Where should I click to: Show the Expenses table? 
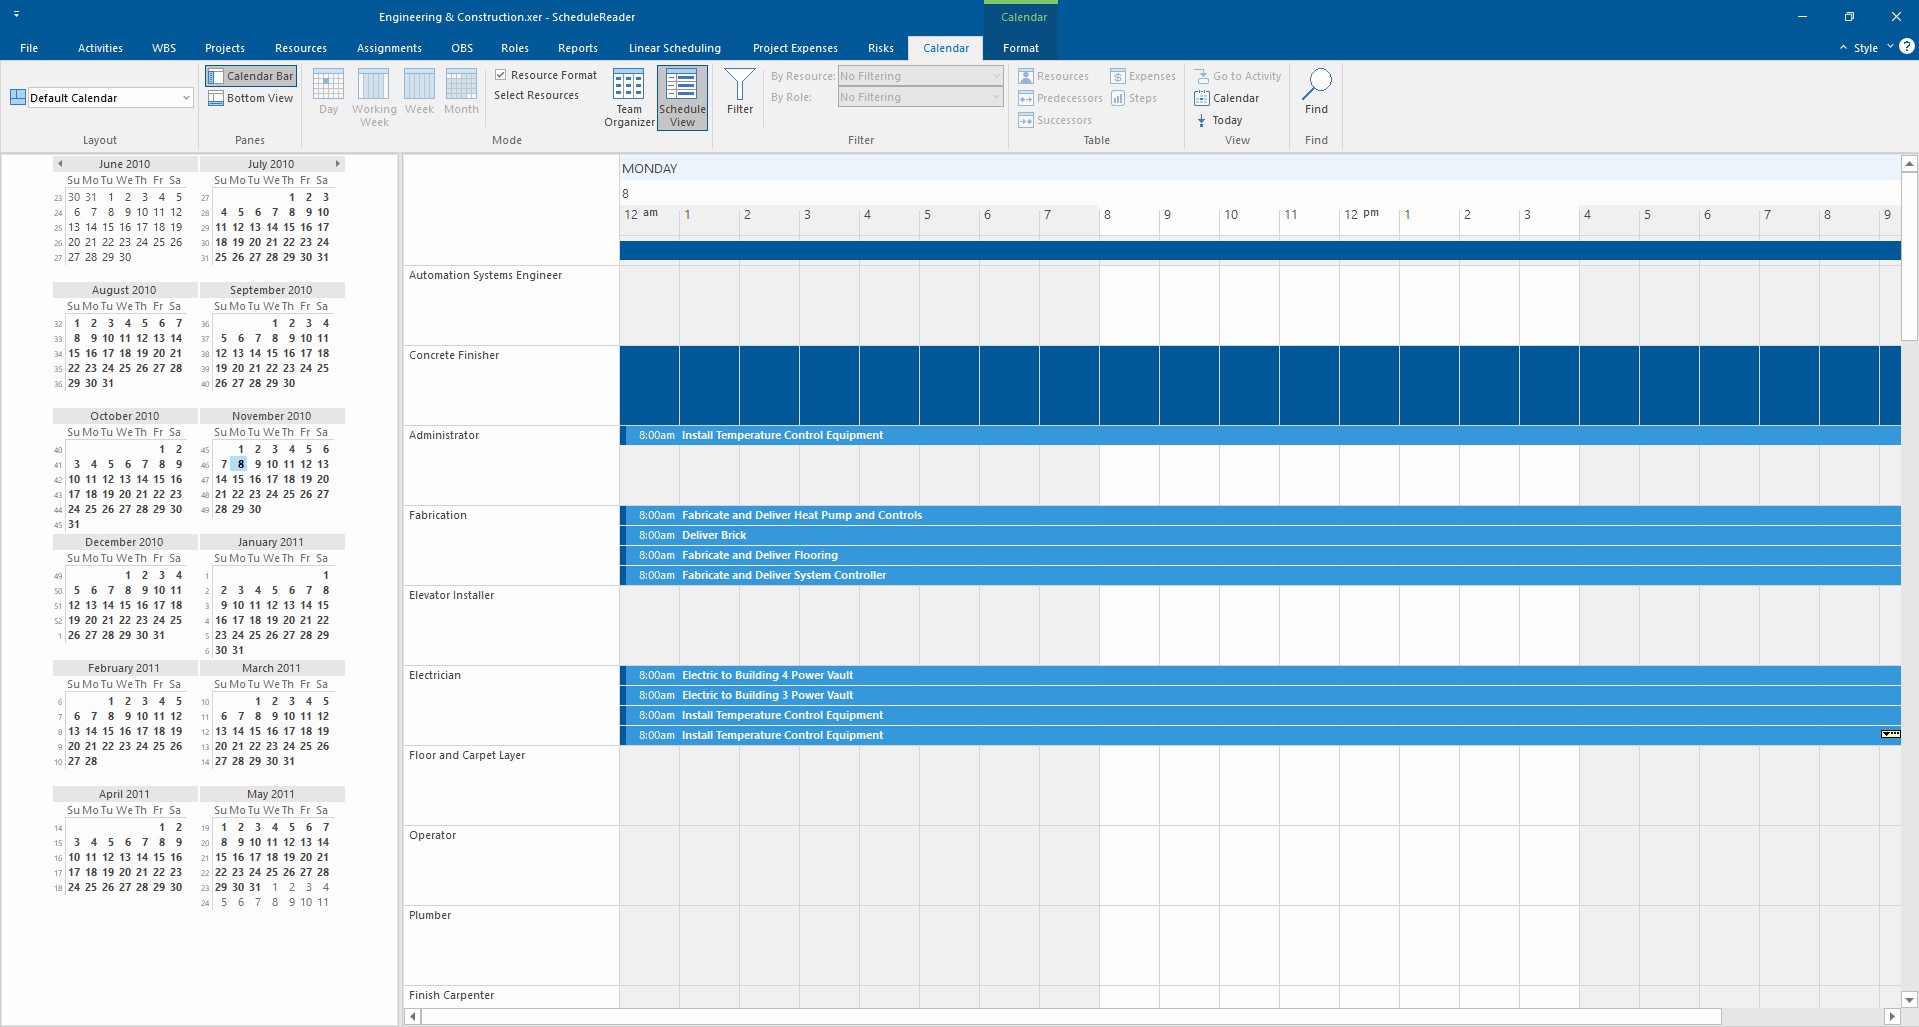point(1143,76)
